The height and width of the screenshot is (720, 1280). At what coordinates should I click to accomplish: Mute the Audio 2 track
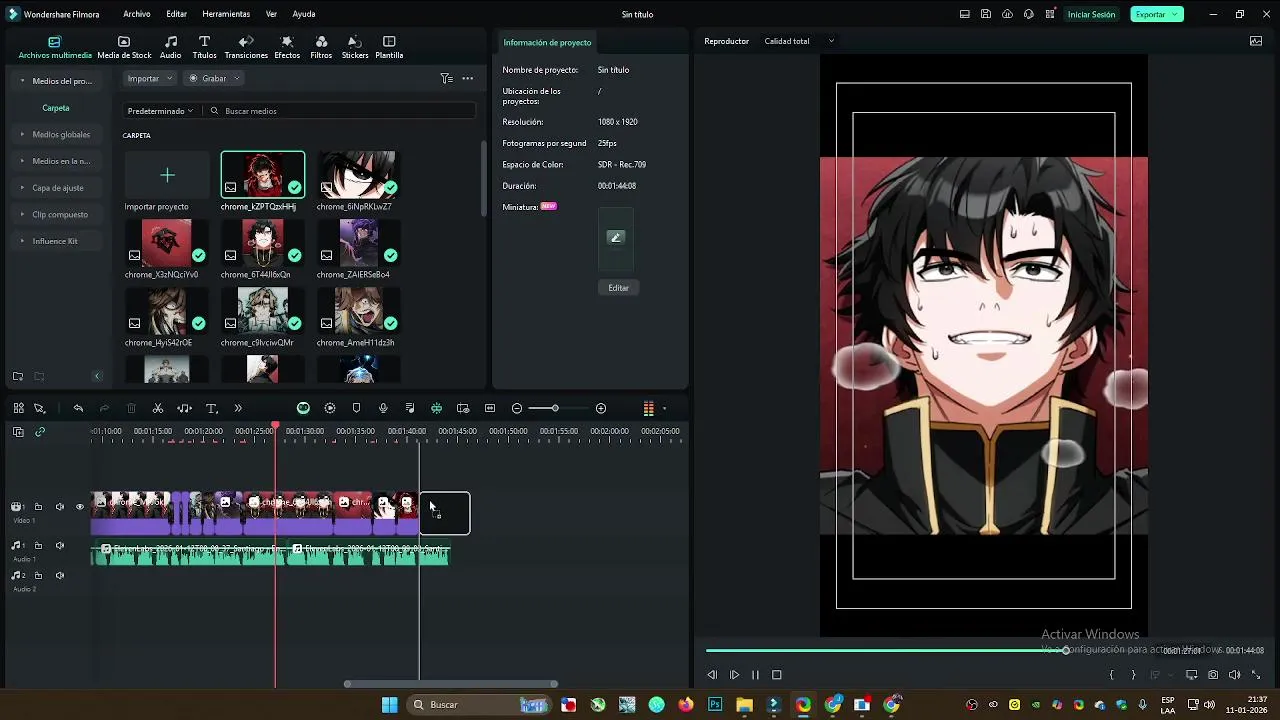coord(59,576)
